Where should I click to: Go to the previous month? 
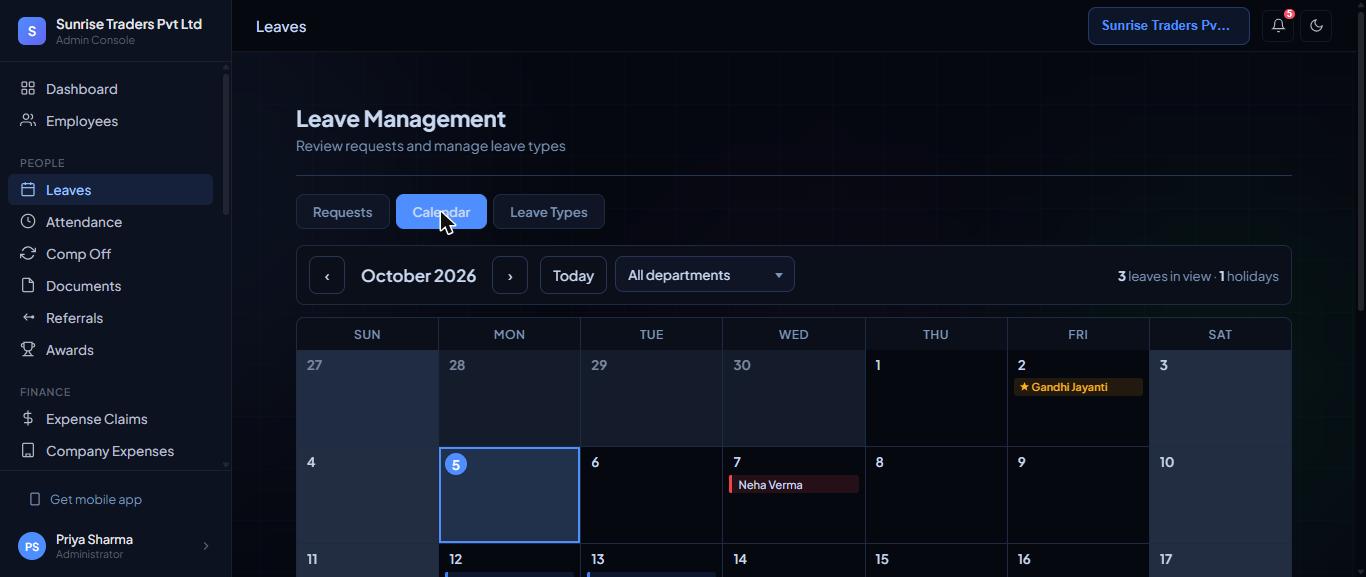point(327,276)
